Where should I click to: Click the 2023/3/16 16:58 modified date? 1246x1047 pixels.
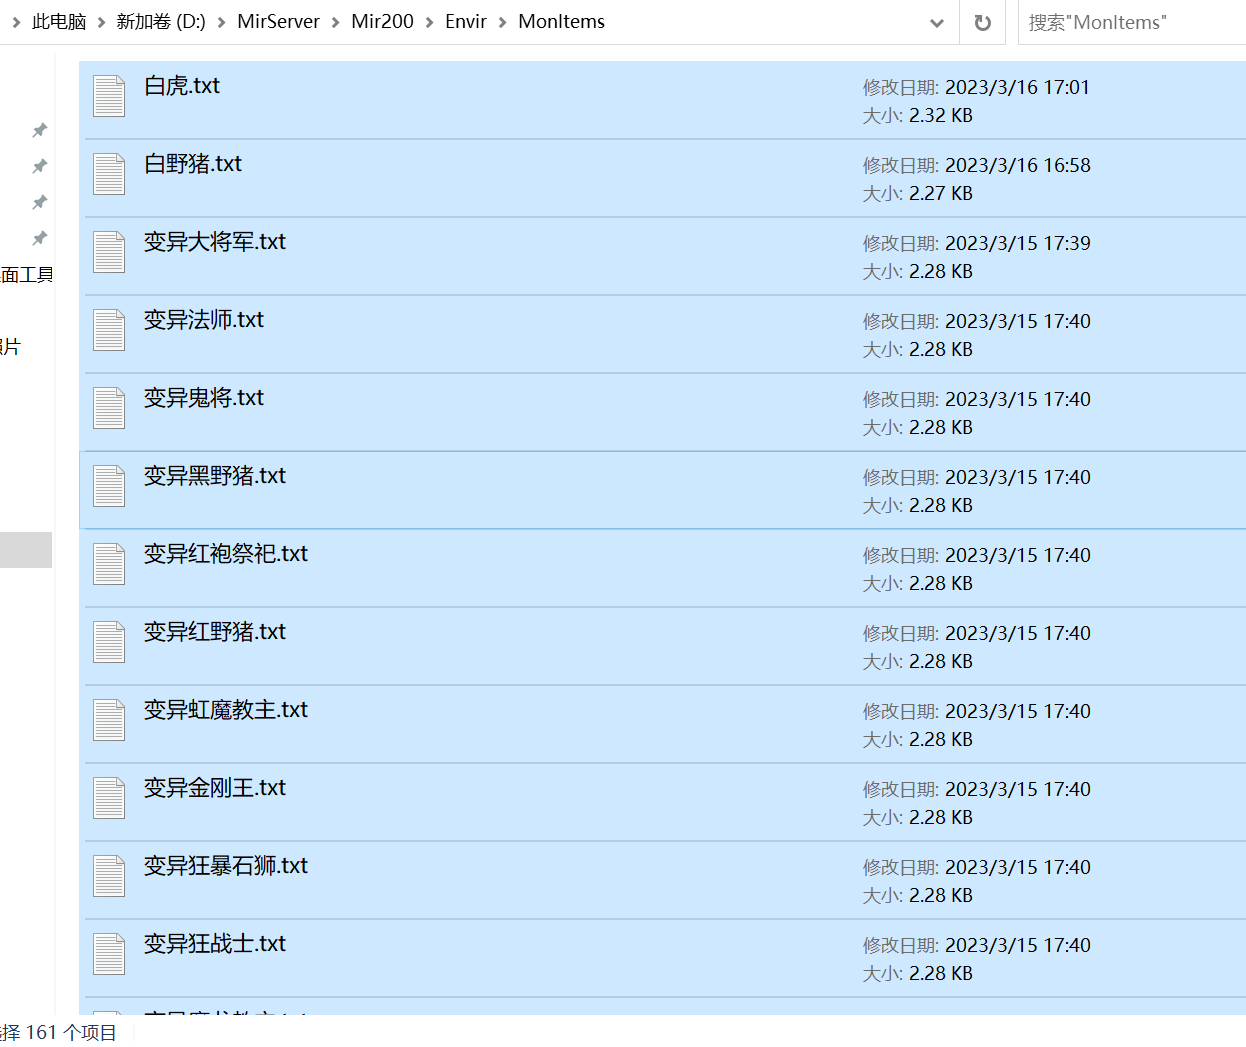[x=1018, y=165]
